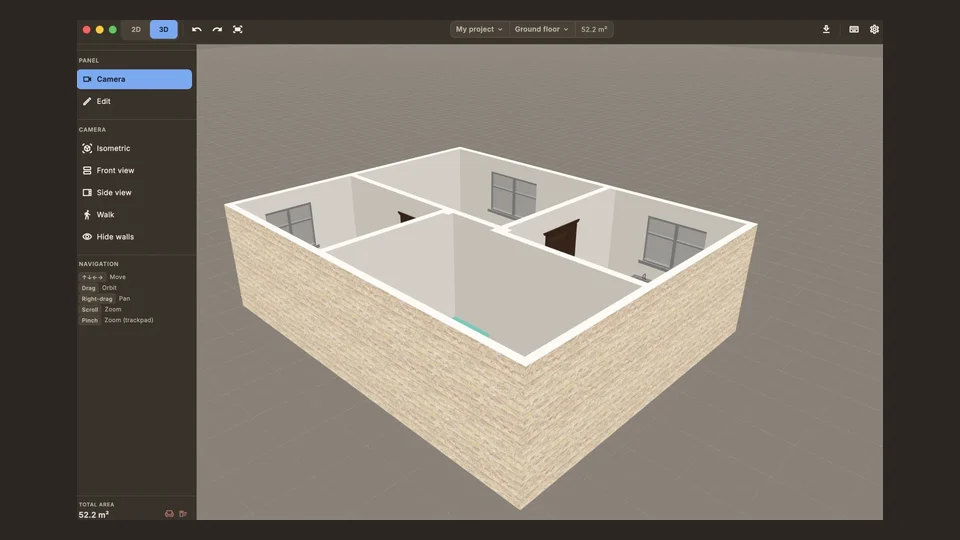Select the window in the back room
The image size is (960, 540).
(513, 195)
